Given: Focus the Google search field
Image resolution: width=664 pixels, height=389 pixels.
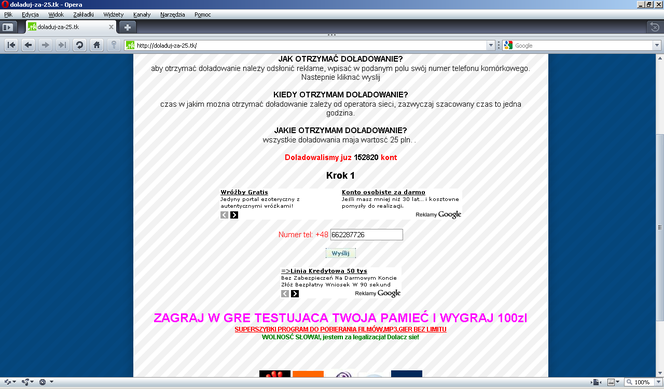Looking at the screenshot, I should (583, 45).
